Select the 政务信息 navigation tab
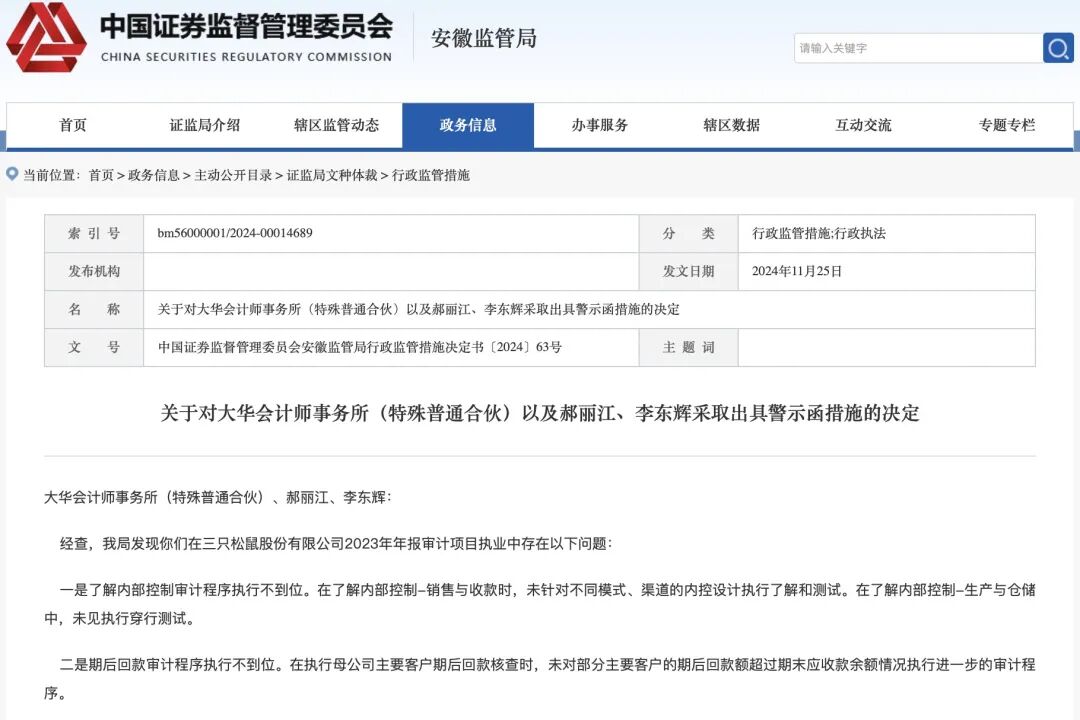The image size is (1080, 720). coord(470,125)
